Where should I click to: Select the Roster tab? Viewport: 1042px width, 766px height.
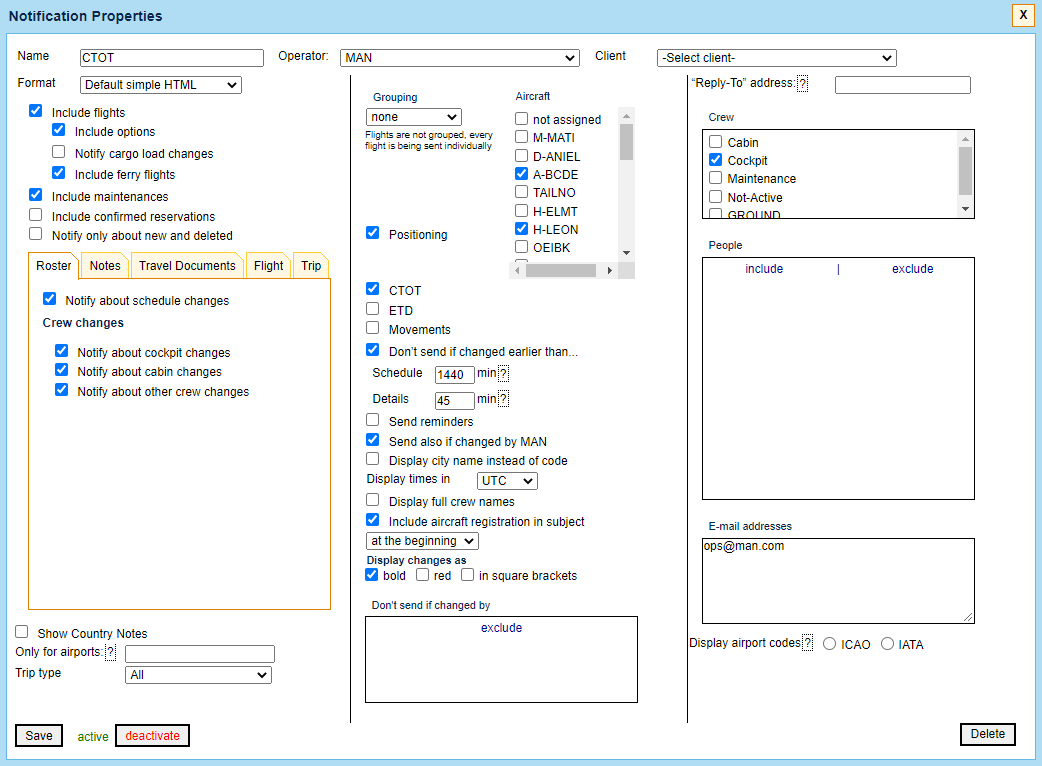pos(54,266)
